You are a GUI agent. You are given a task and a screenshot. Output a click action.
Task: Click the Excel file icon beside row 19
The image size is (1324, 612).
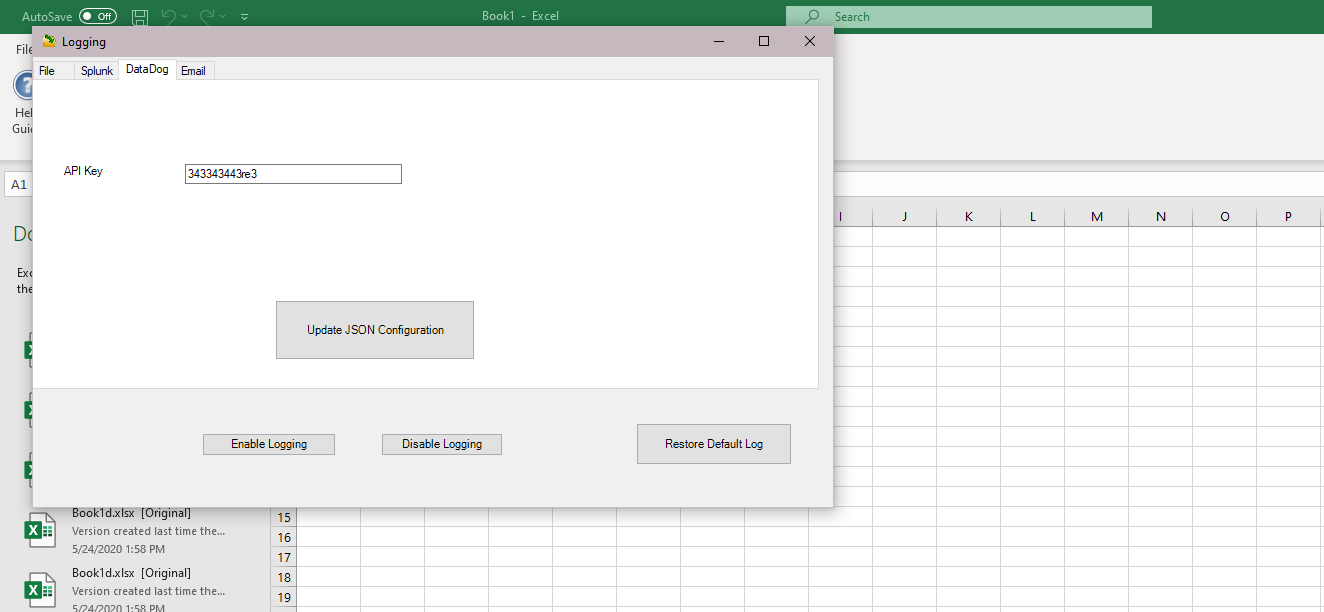(40, 590)
